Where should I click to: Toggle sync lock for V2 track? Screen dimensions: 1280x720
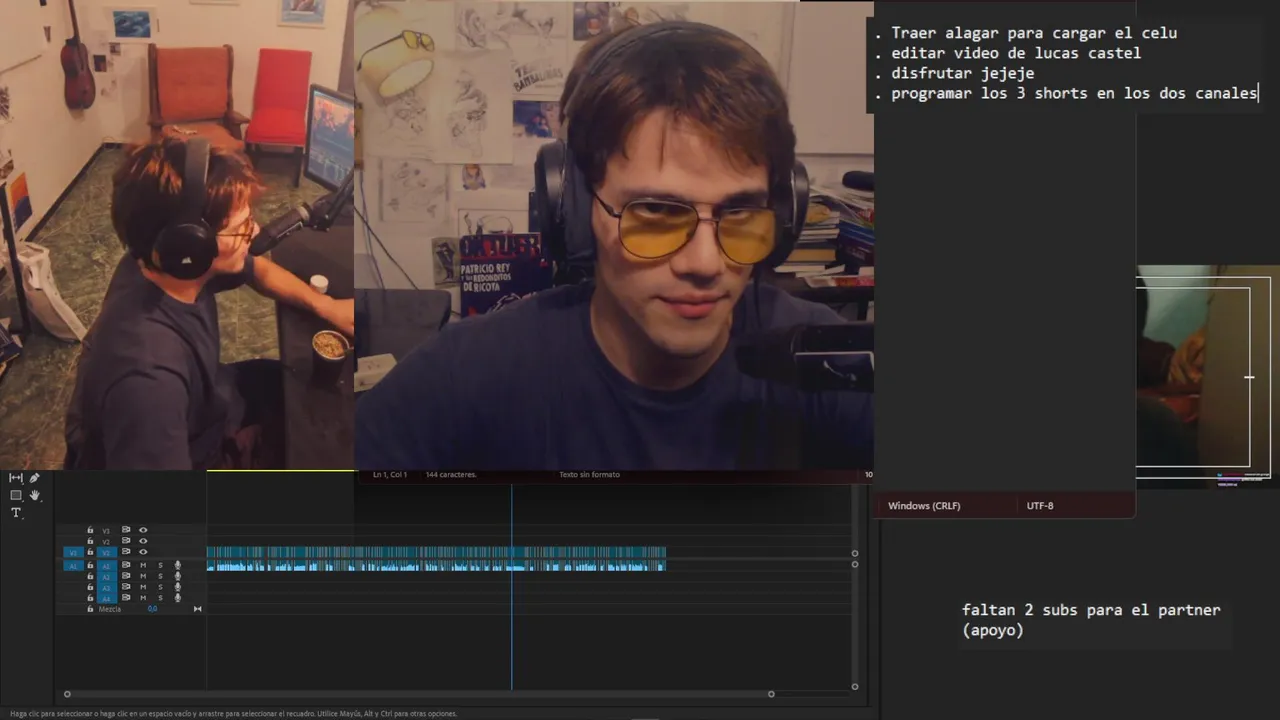pos(126,541)
